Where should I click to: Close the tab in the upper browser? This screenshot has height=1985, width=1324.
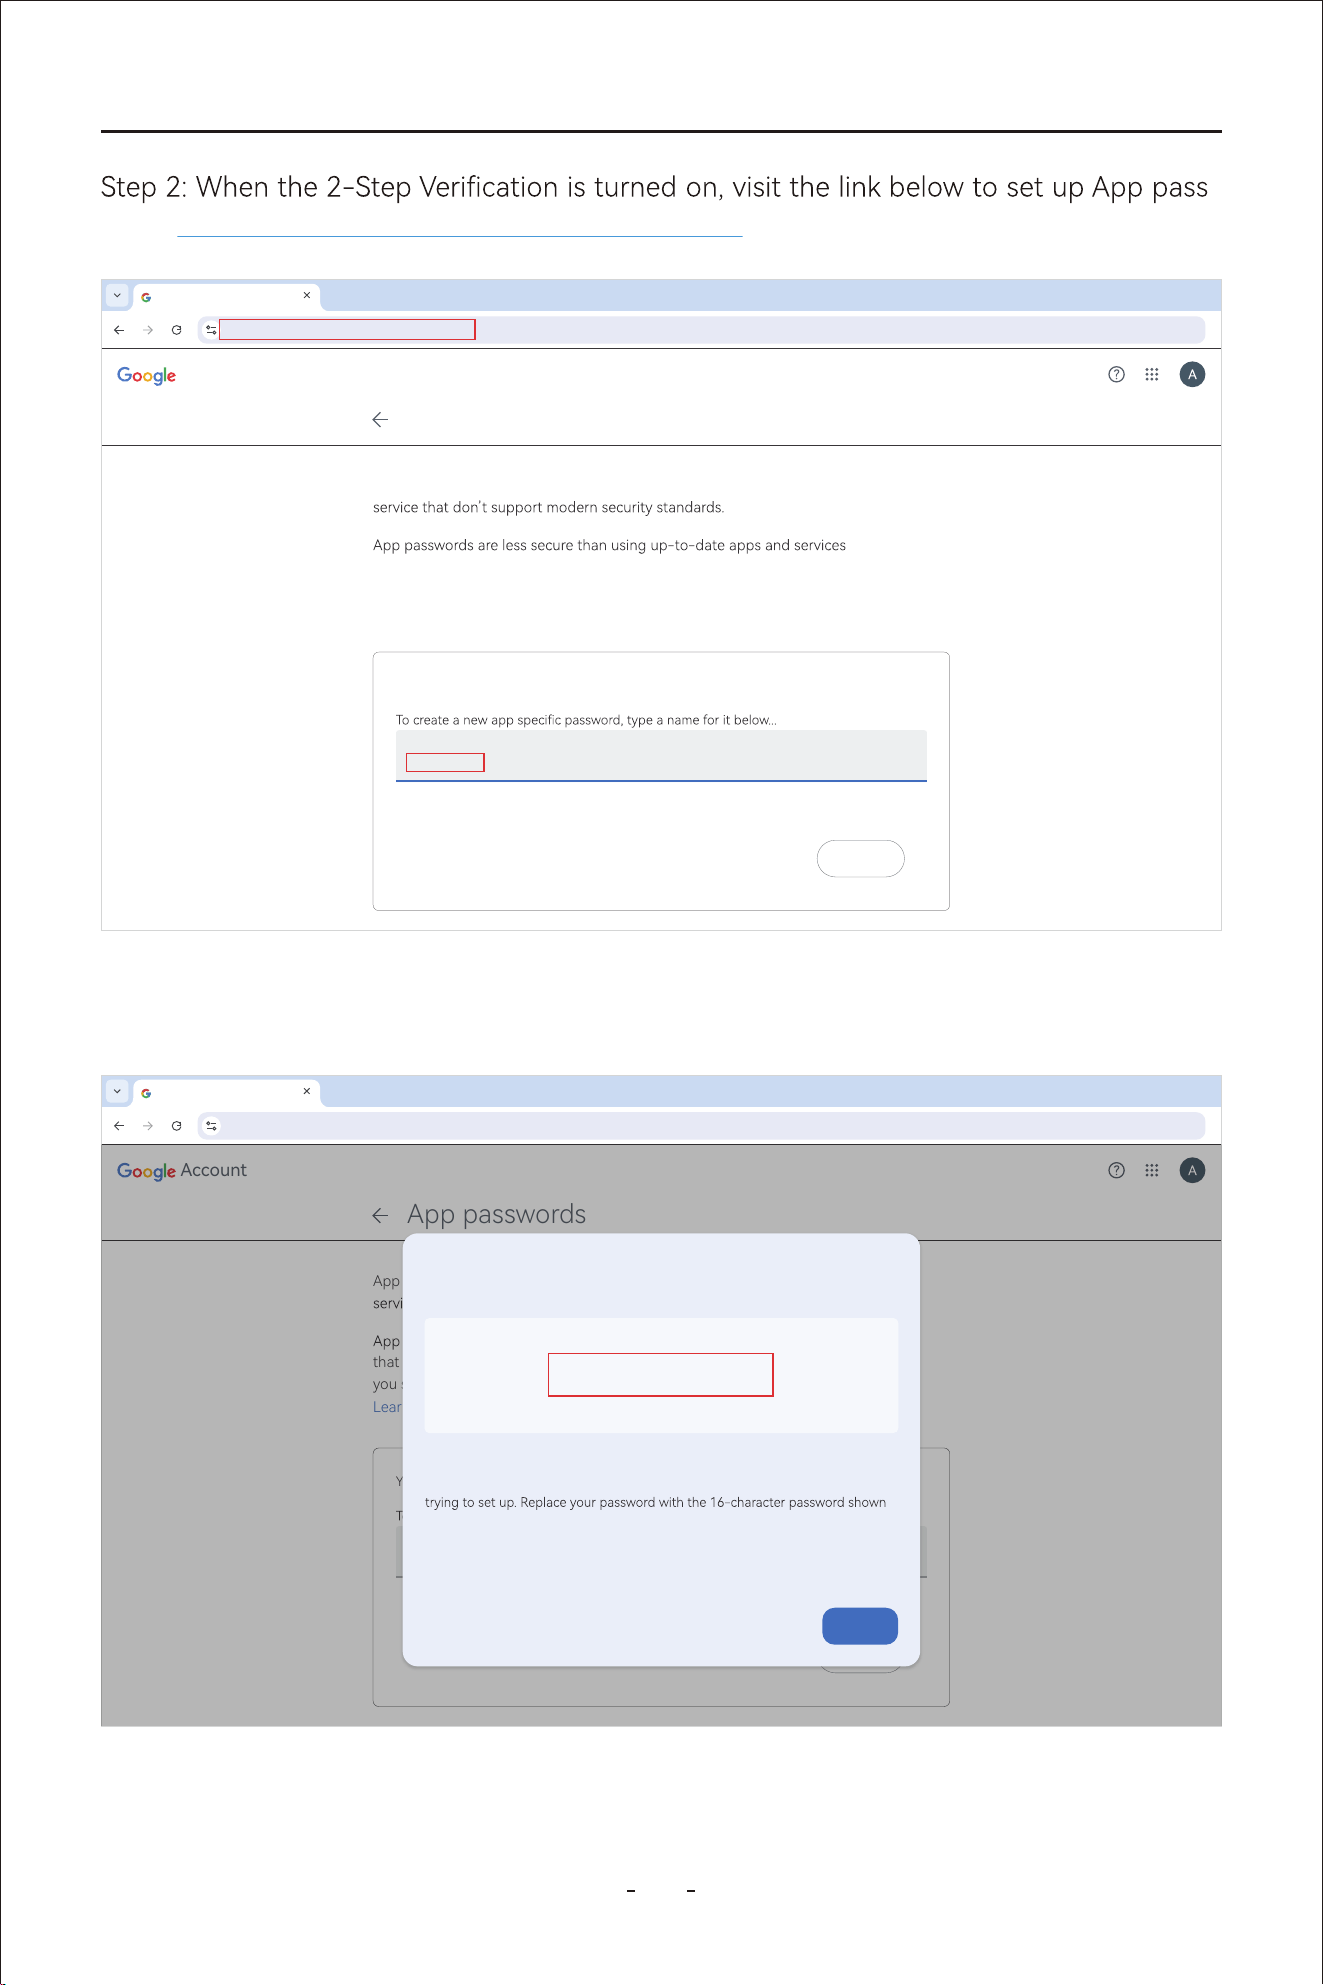[x=307, y=295]
